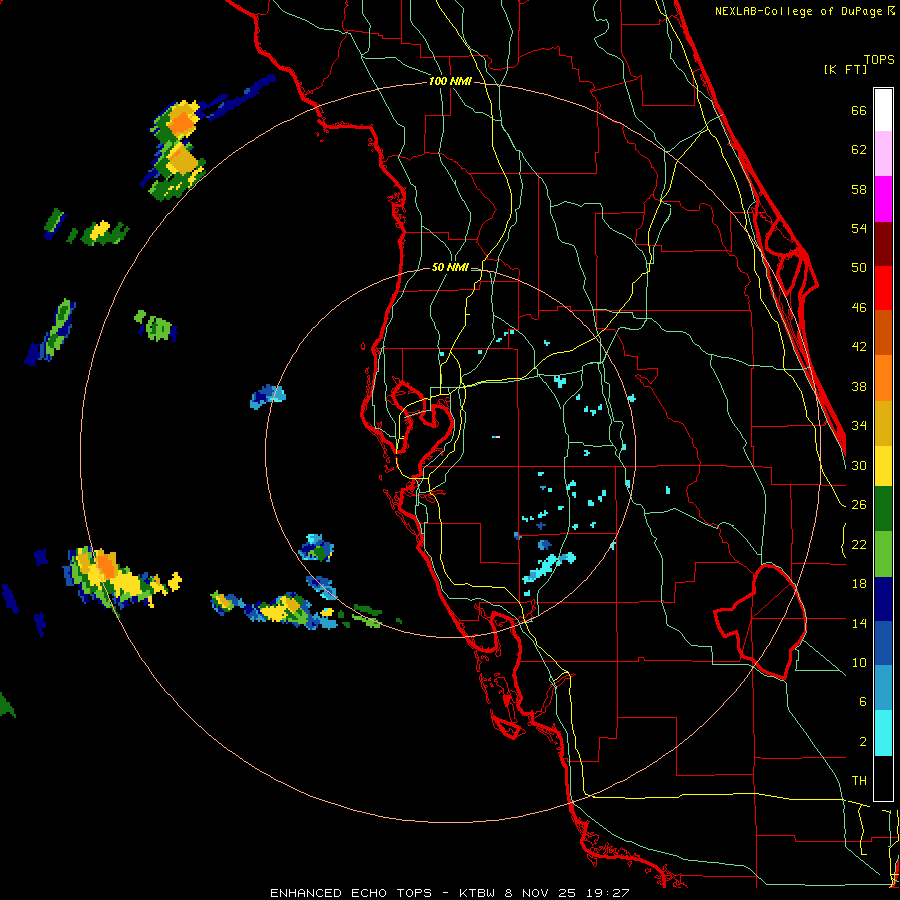Viewport: 900px width, 900px height.
Task: Click the white swatch in the tops legend
Action: tap(883, 110)
